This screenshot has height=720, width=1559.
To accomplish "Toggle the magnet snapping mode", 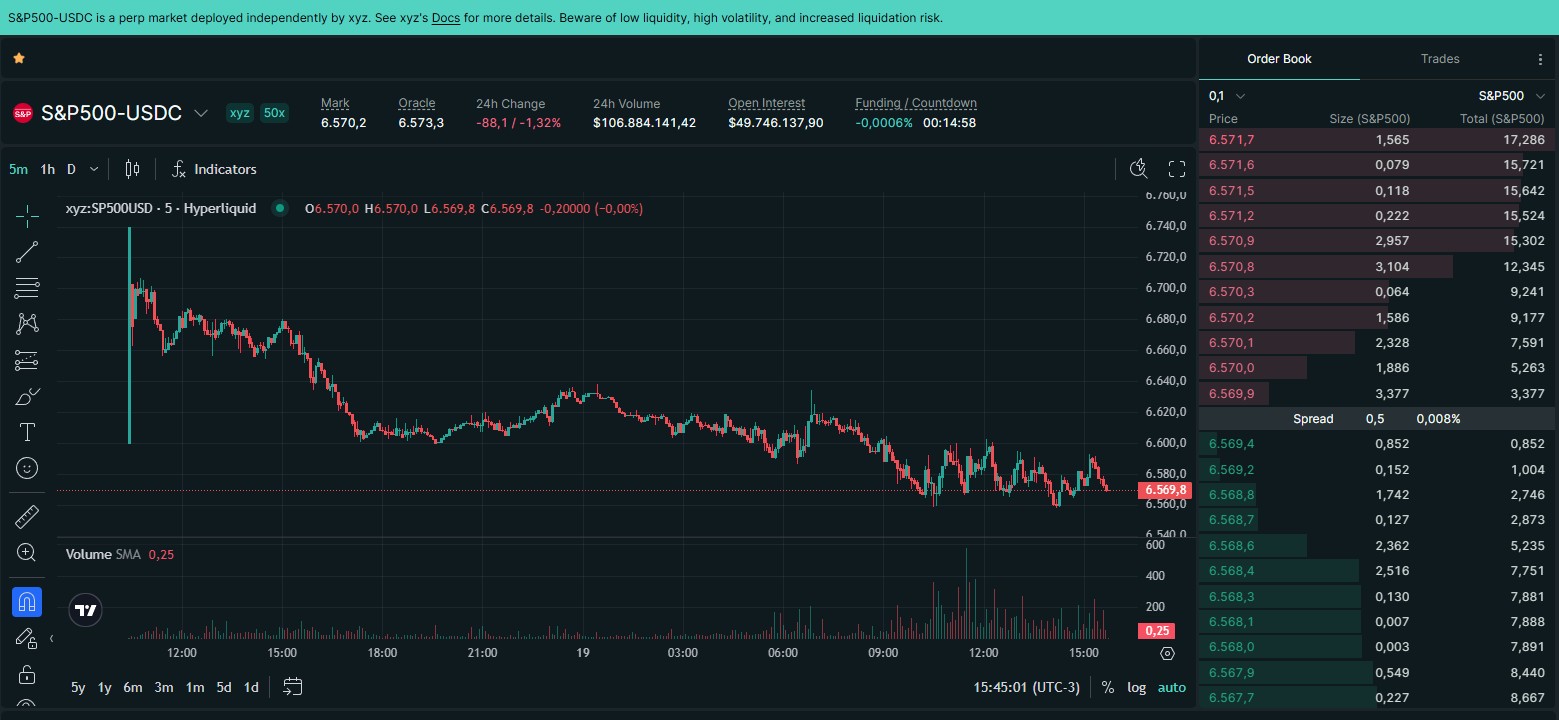I will click(x=27, y=602).
